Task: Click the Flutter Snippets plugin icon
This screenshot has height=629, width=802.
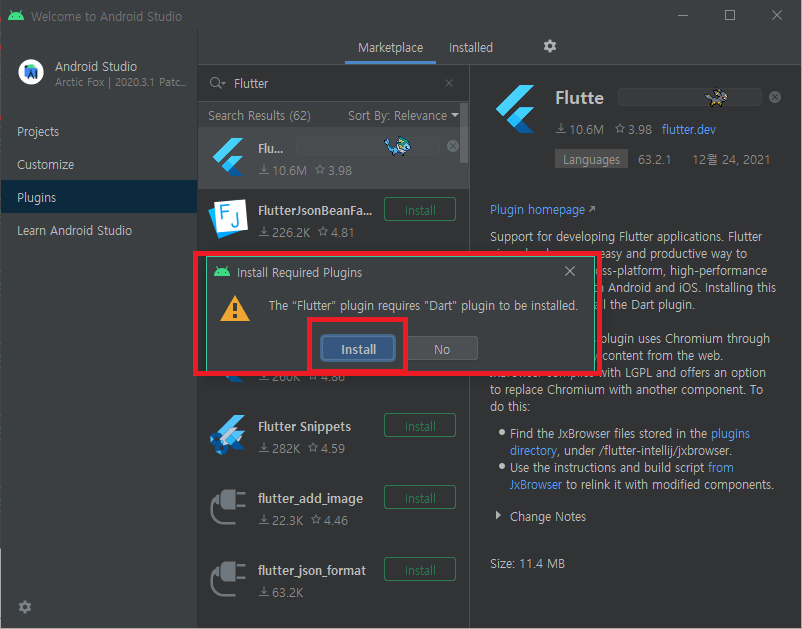Action: 228,435
